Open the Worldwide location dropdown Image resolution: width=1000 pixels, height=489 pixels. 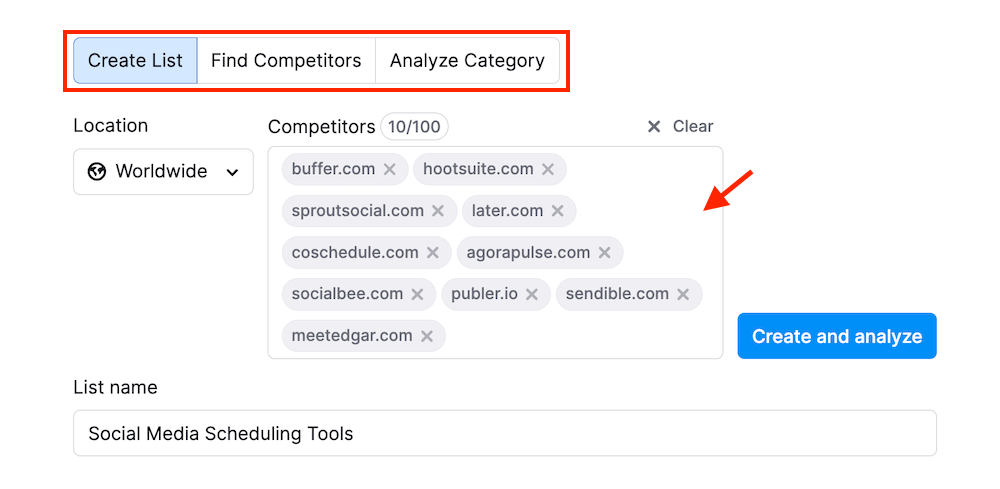(x=163, y=172)
